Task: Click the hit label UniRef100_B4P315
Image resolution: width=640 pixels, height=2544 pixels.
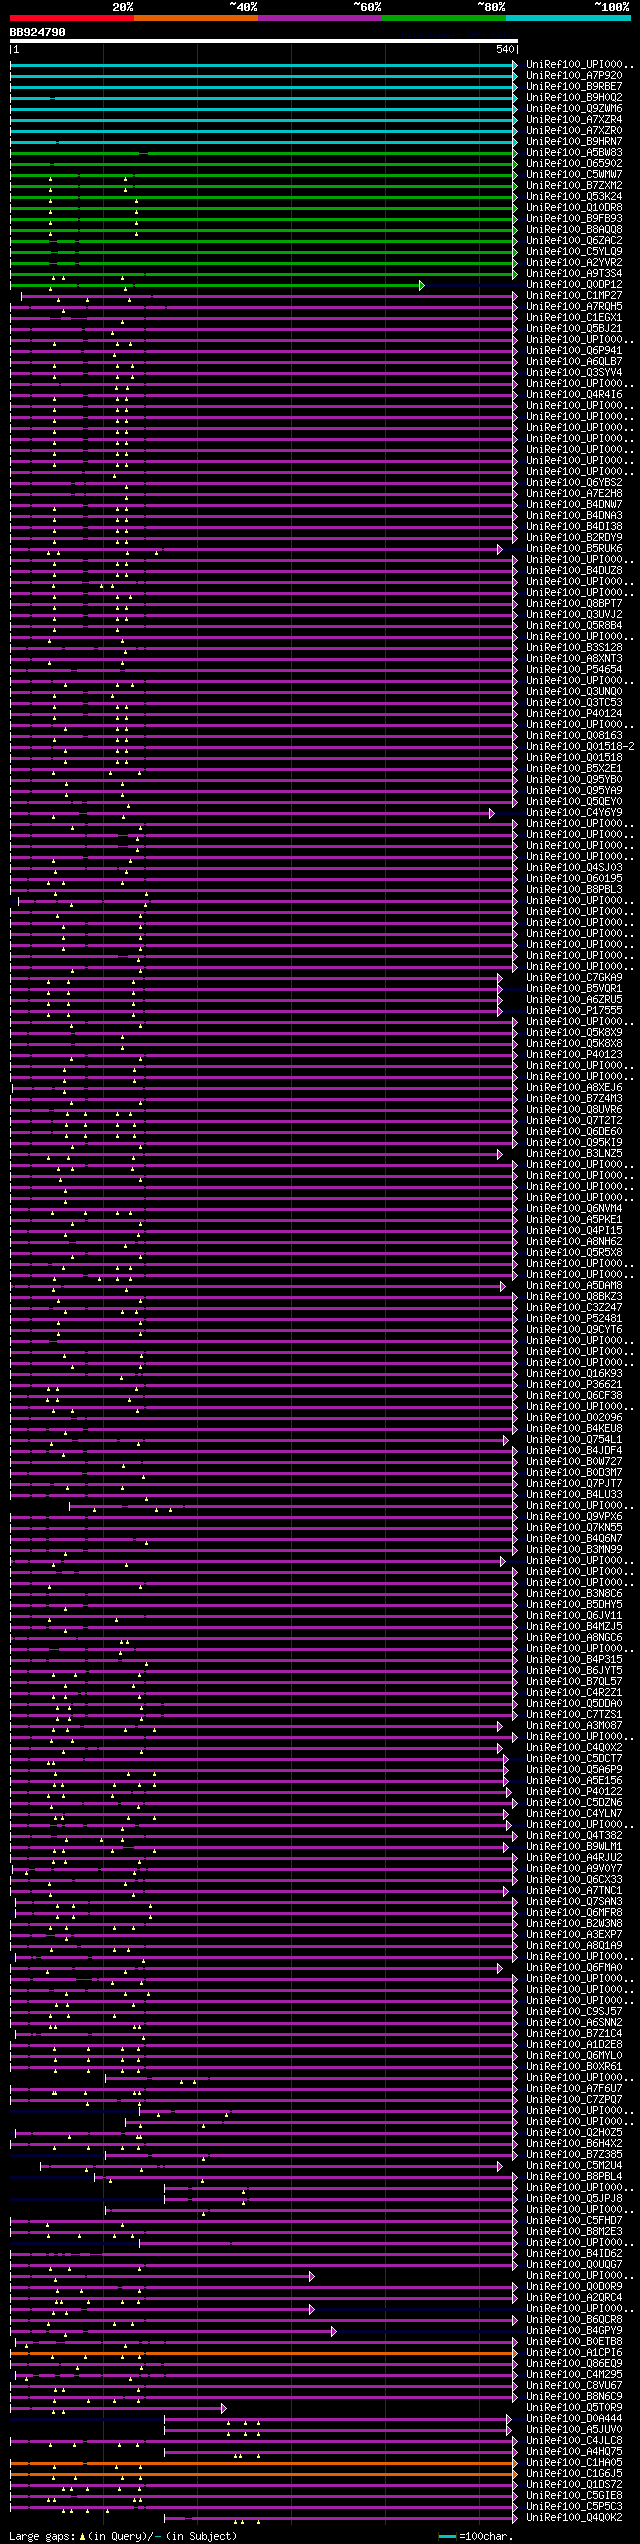Action: (x=574, y=1660)
